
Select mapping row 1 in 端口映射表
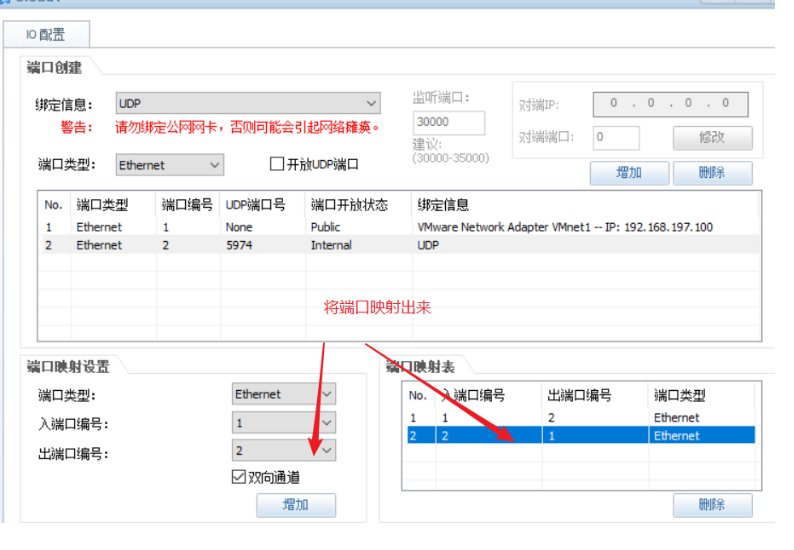point(581,417)
